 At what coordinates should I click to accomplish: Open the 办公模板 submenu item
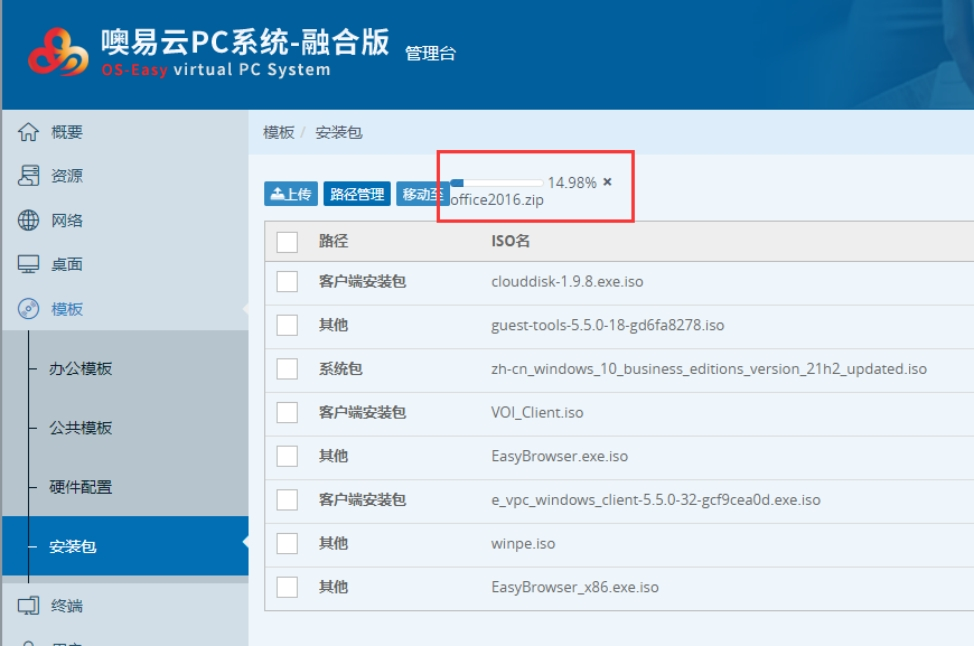81,369
